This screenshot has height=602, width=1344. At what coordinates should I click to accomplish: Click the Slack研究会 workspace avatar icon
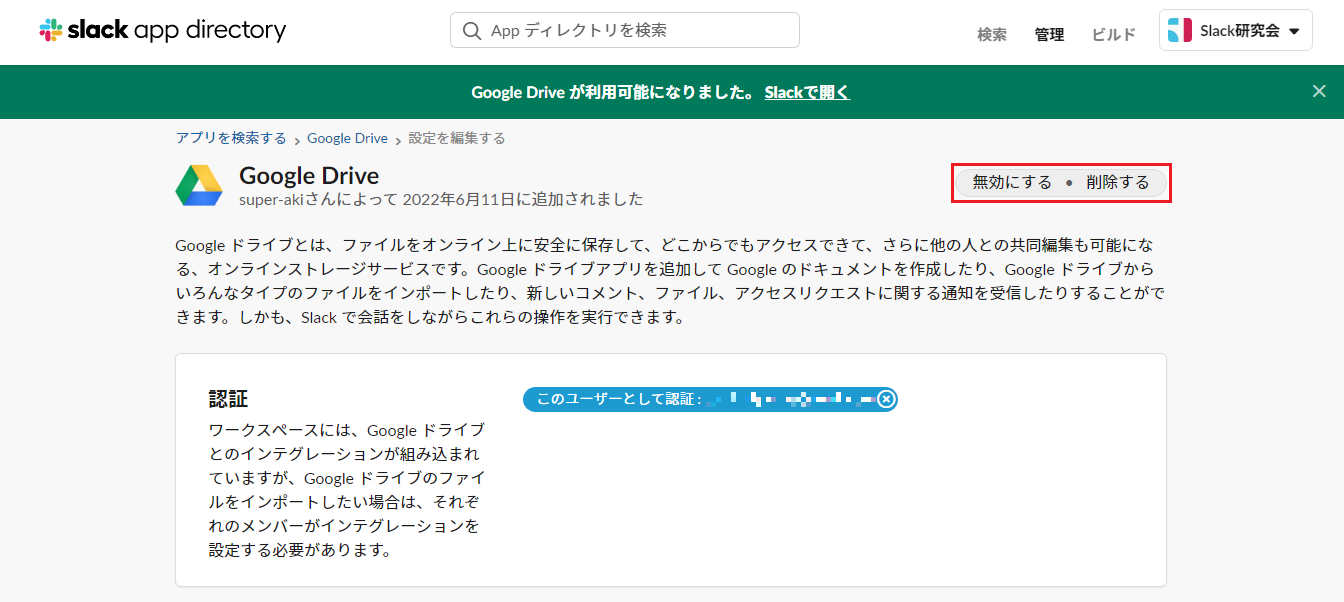click(1180, 31)
